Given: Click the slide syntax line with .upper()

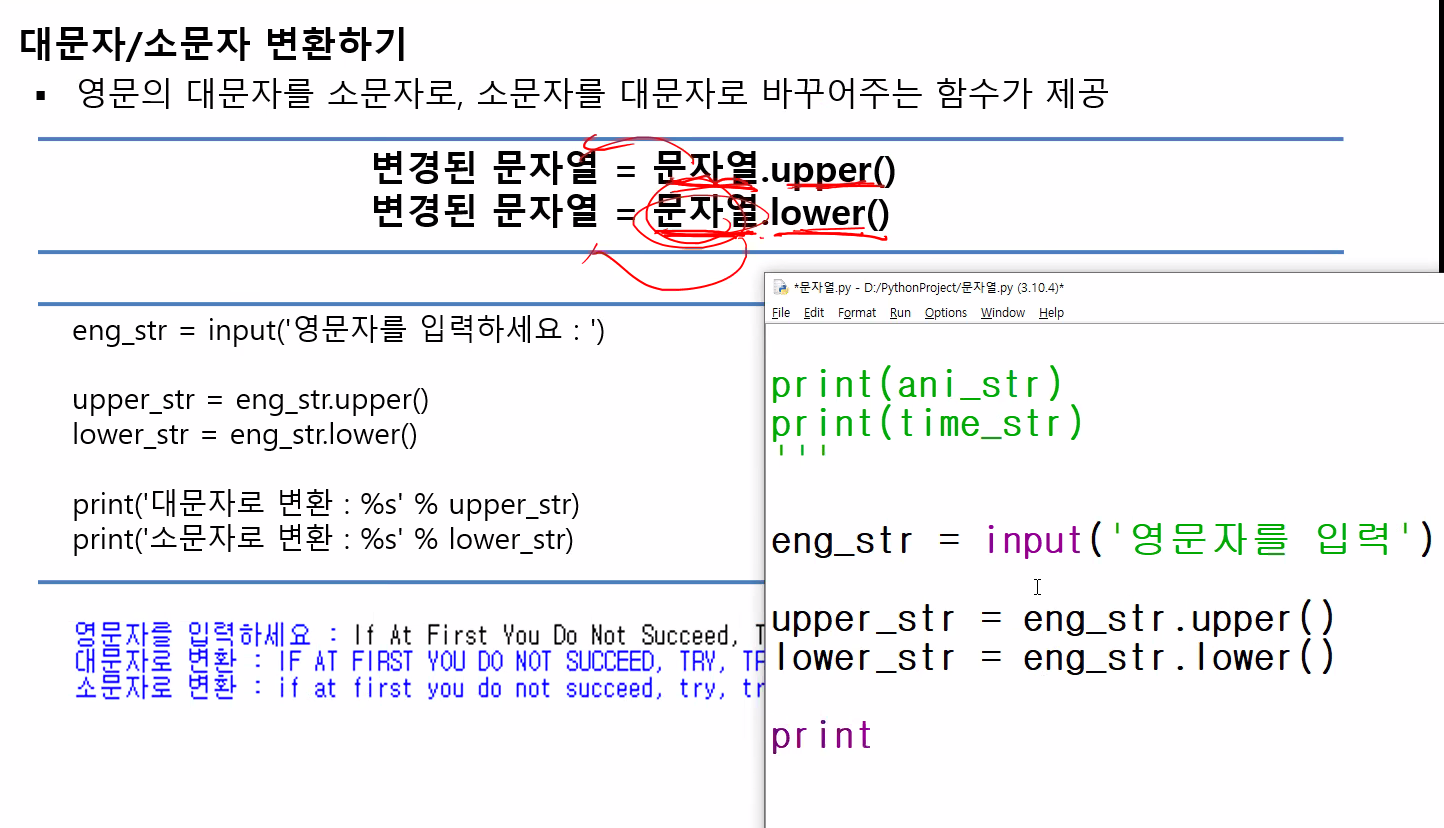Looking at the screenshot, I should (x=633, y=170).
